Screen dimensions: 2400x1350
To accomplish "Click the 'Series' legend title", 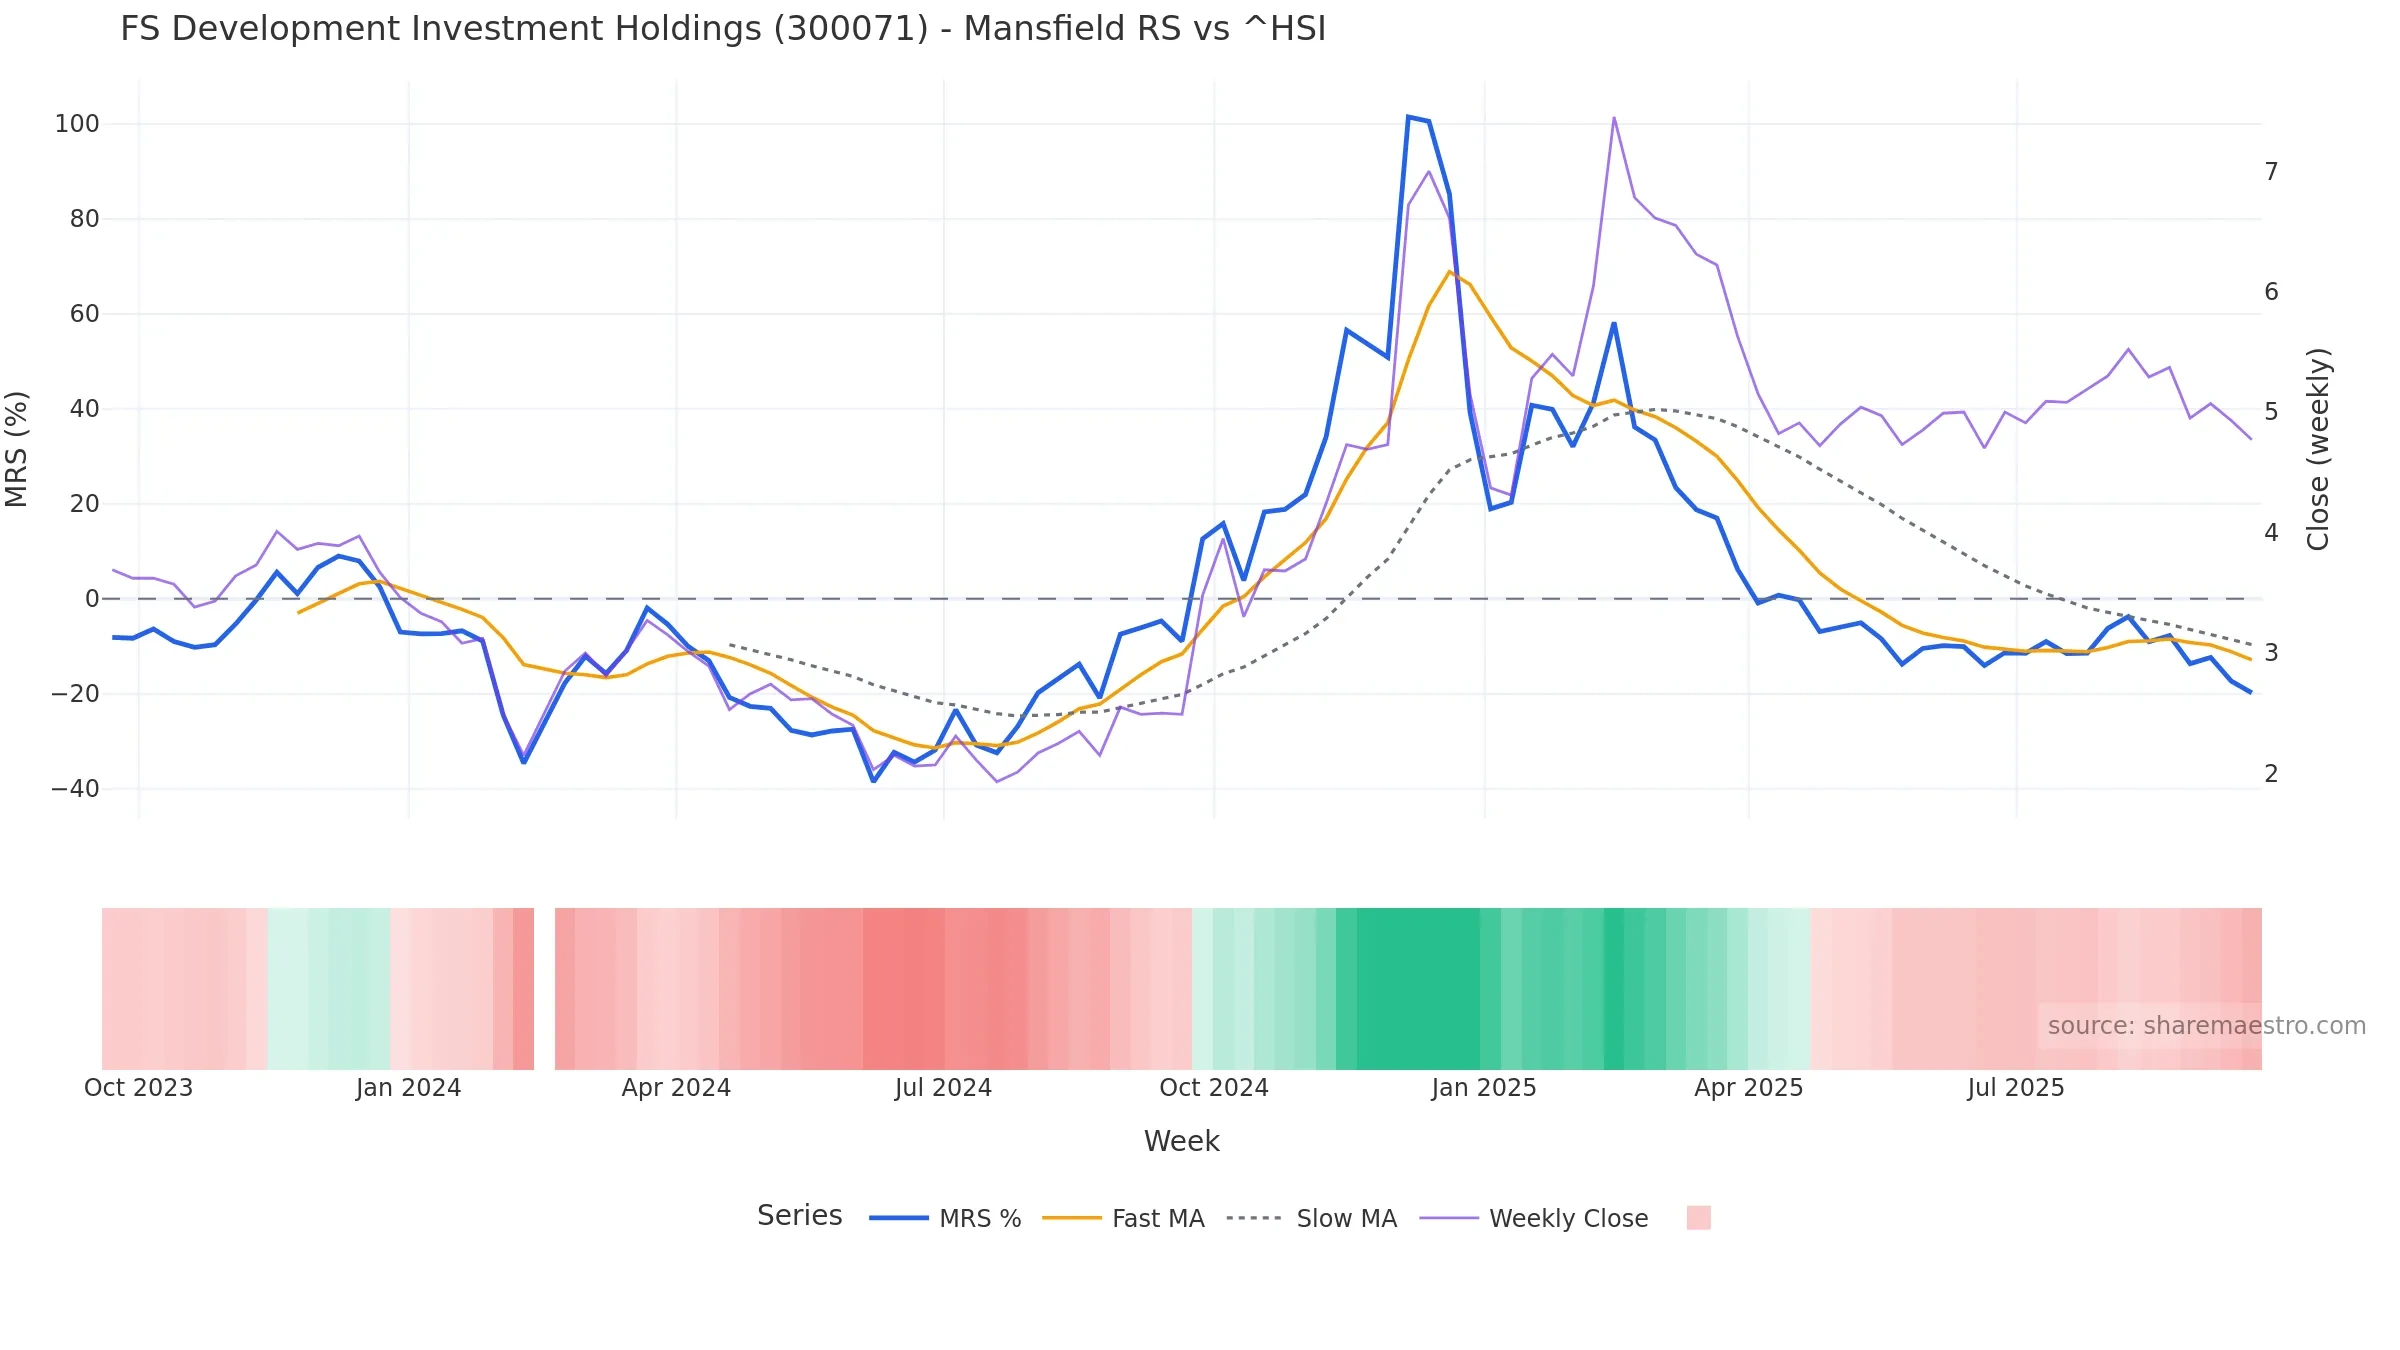I will [799, 1215].
